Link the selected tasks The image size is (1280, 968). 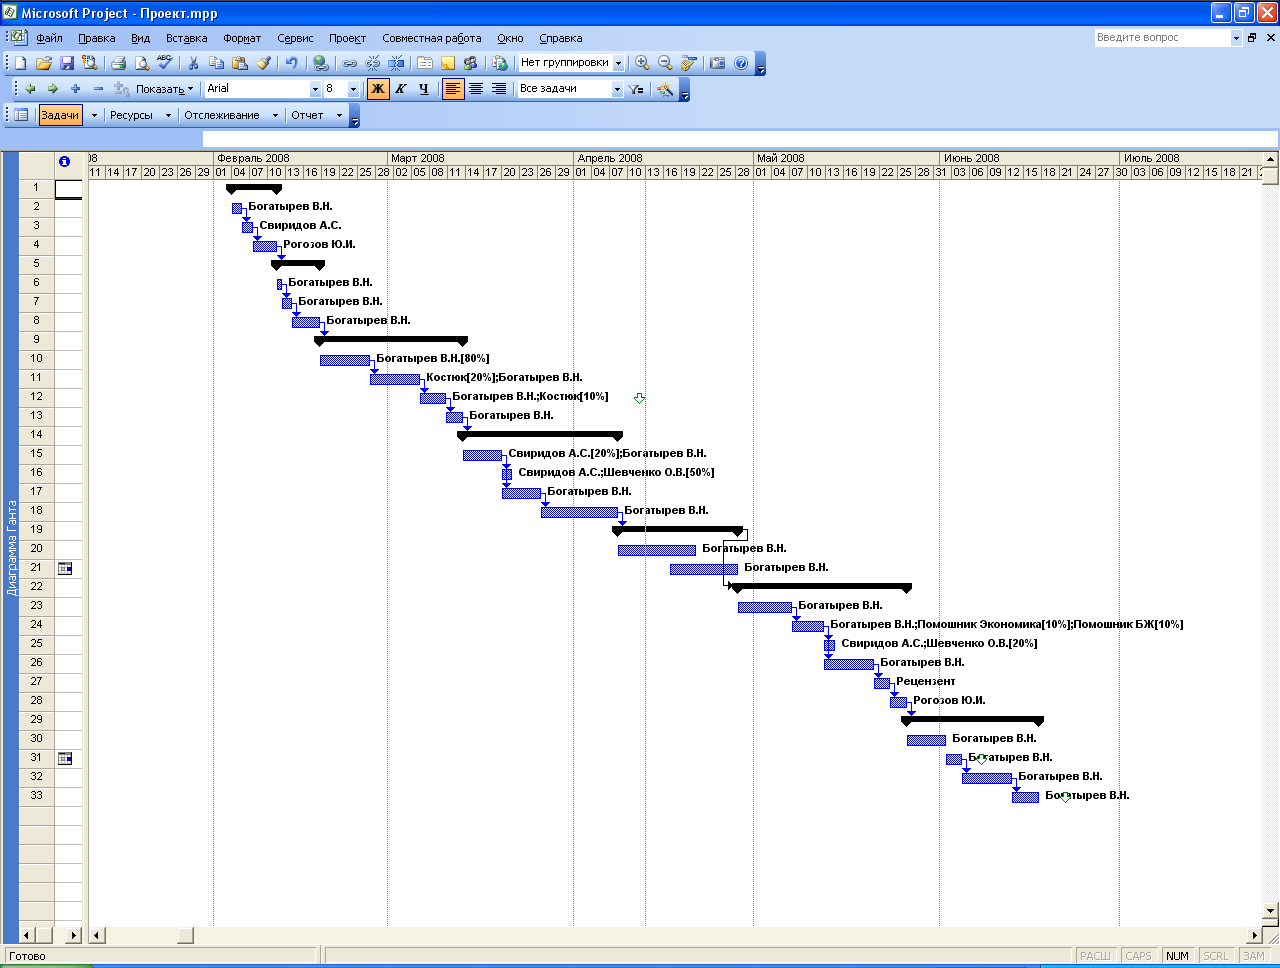(x=350, y=63)
